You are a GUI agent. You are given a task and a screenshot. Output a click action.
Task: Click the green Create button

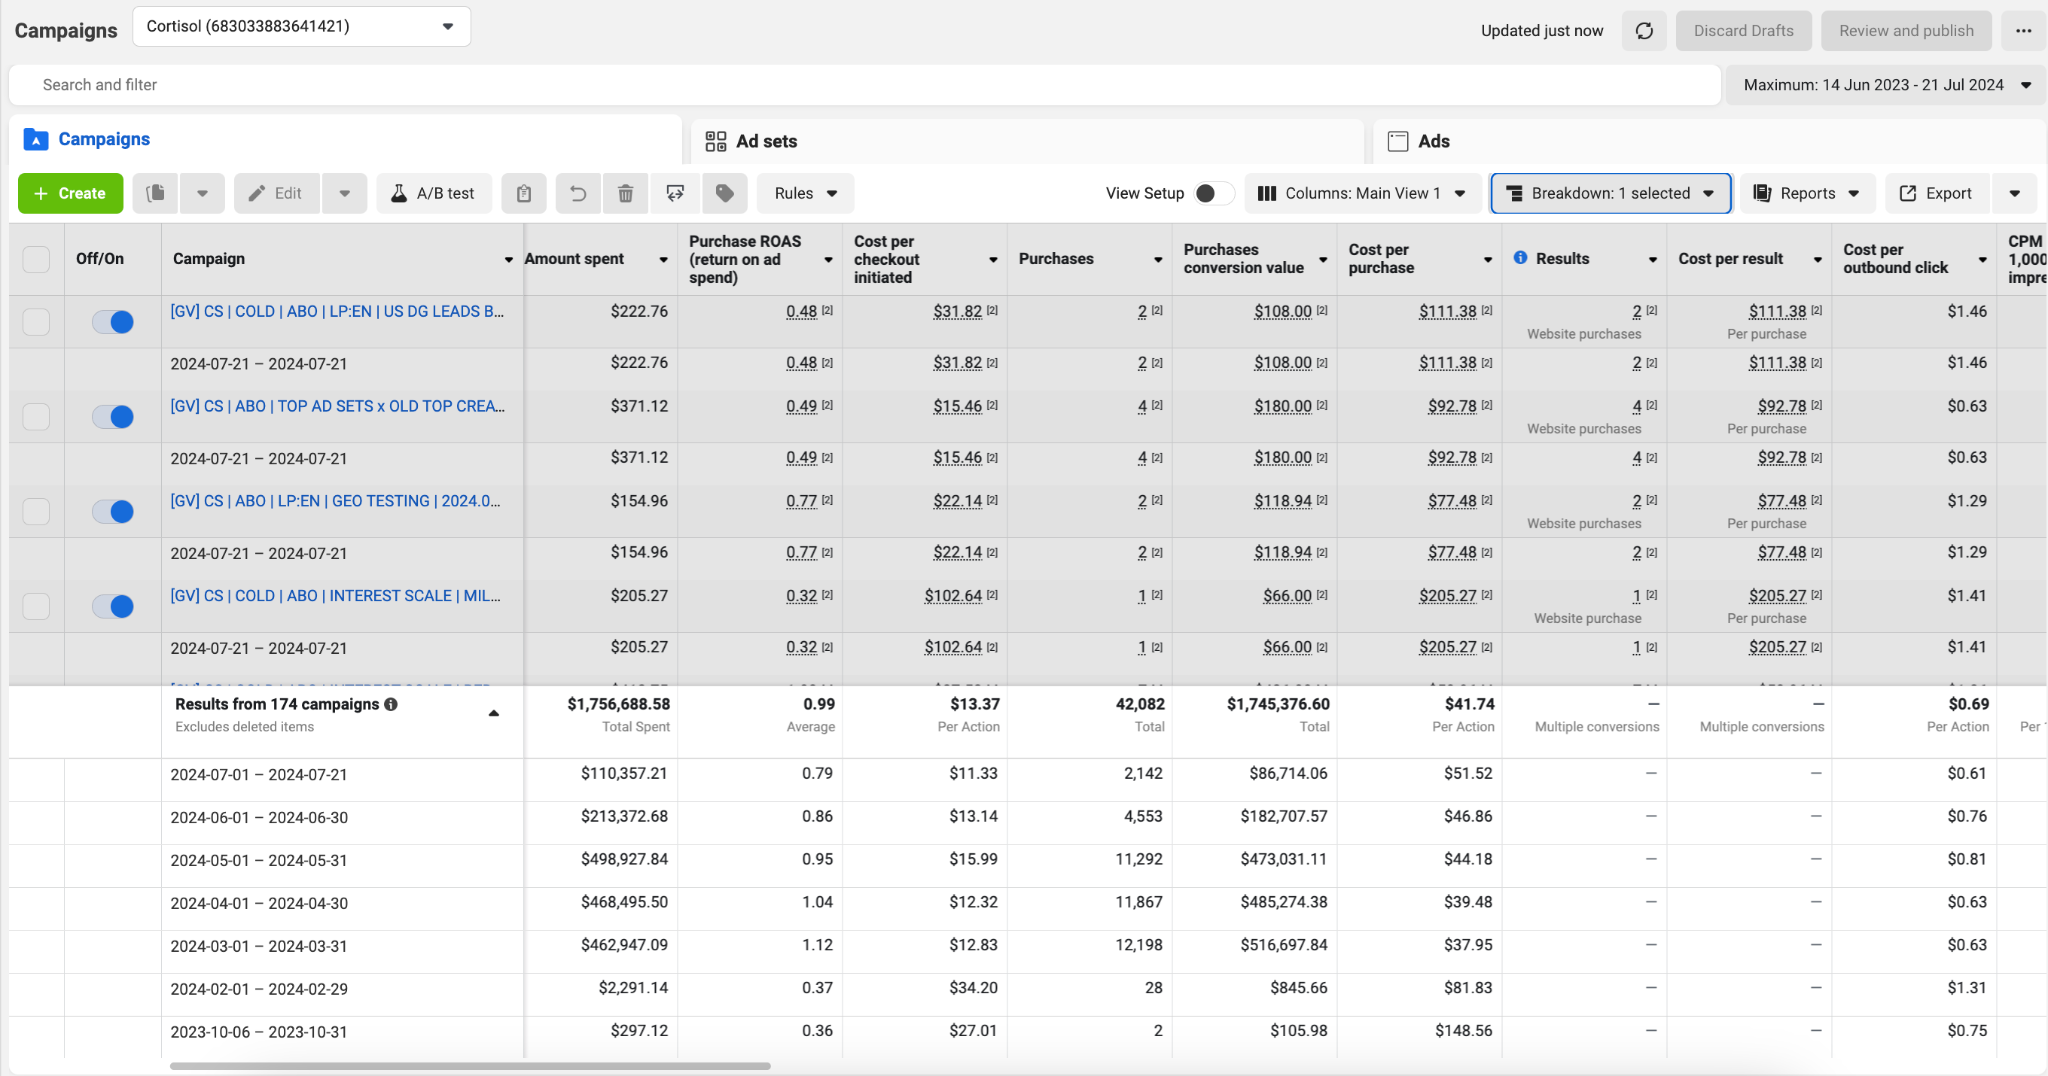(70, 193)
